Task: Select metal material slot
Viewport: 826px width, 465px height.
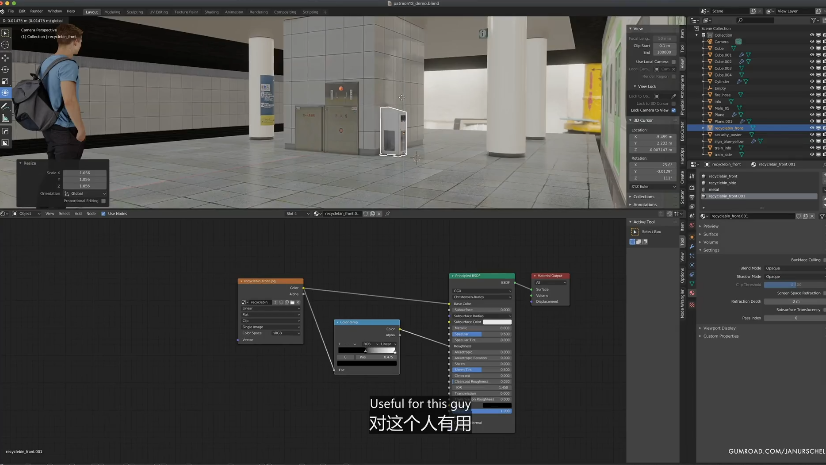Action: coord(759,190)
